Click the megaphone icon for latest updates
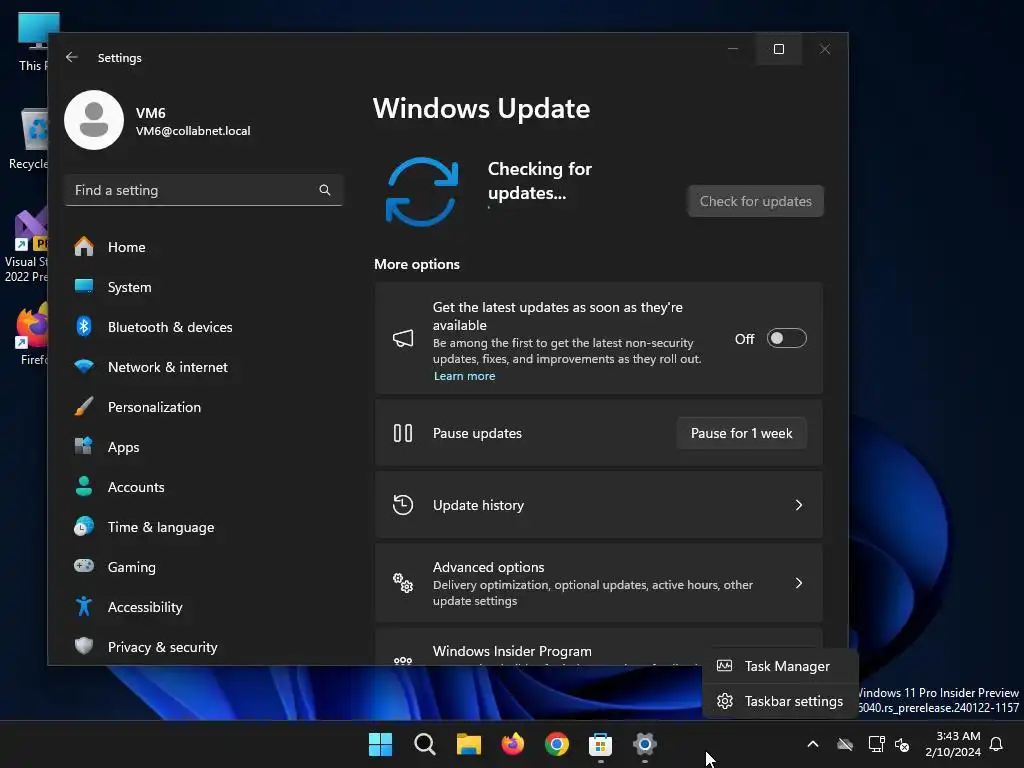 403,338
